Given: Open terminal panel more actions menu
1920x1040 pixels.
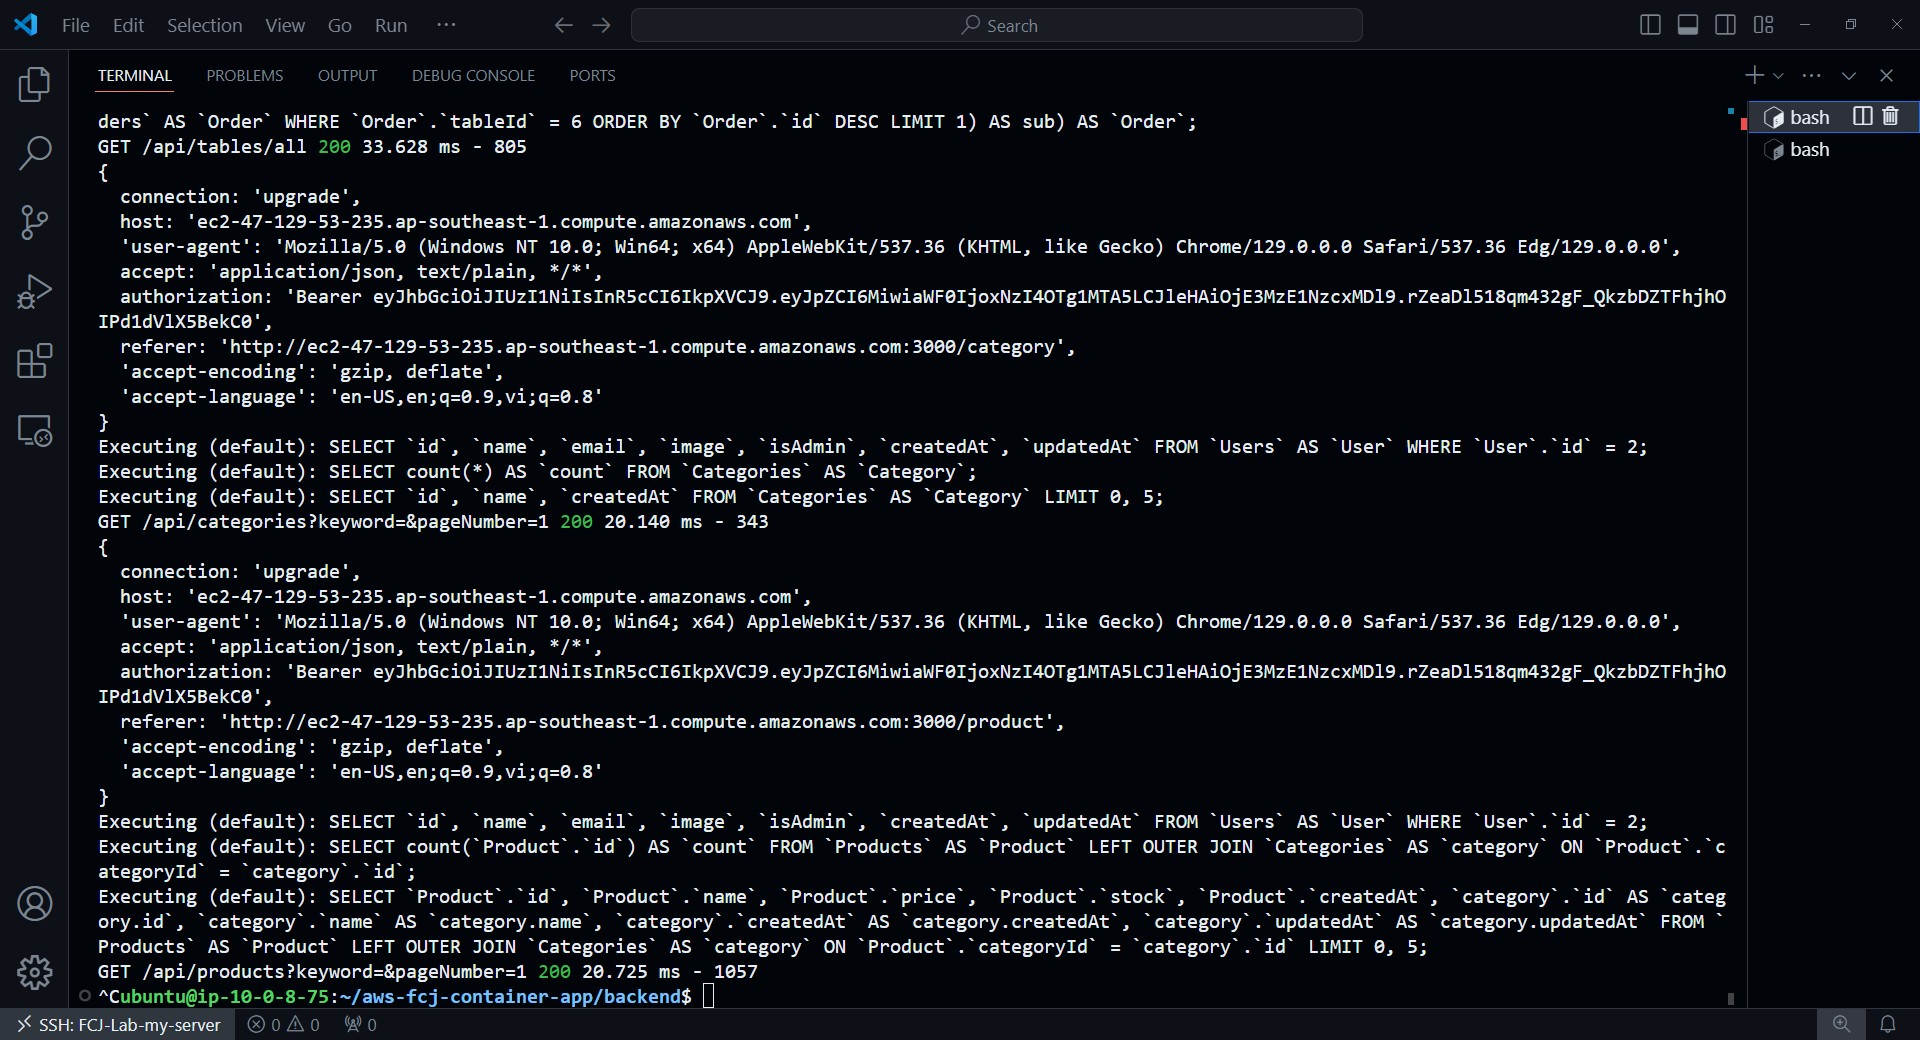Looking at the screenshot, I should (1812, 75).
